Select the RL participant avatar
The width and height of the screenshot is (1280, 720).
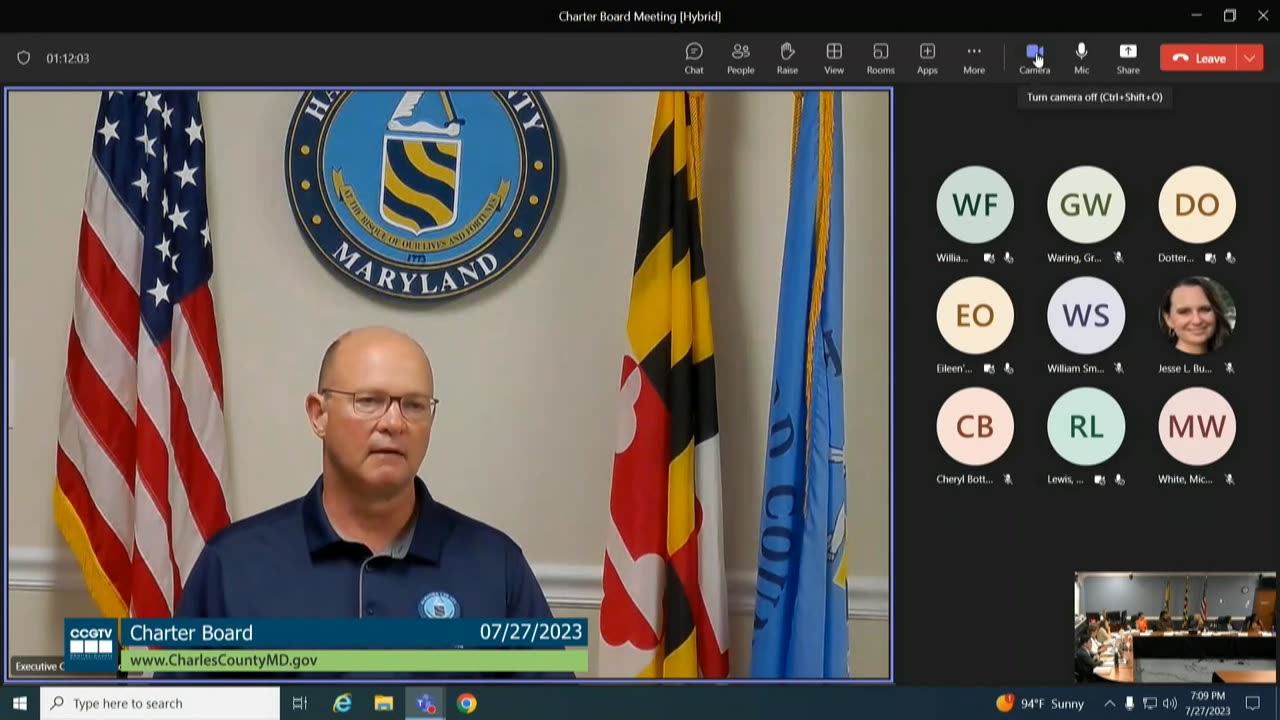click(x=1086, y=426)
